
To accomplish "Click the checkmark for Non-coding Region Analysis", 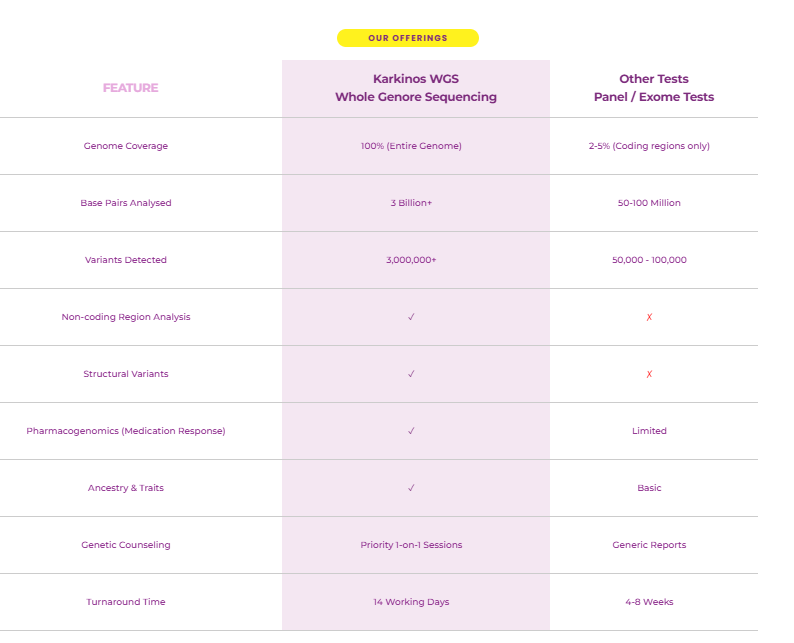I will coord(411,317).
